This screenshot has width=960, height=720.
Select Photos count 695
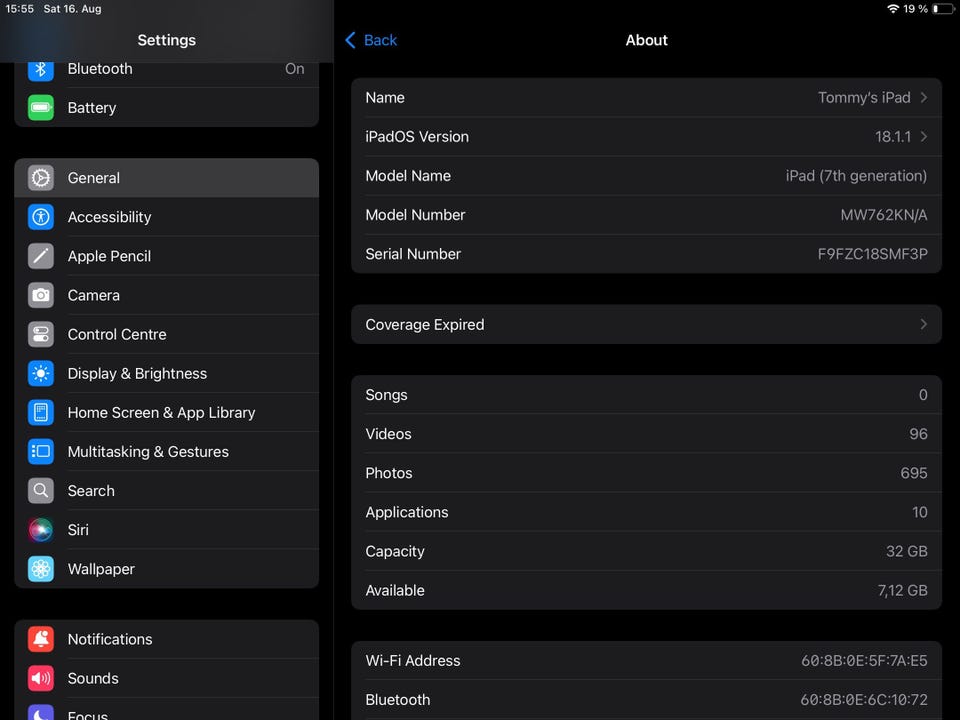click(913, 473)
